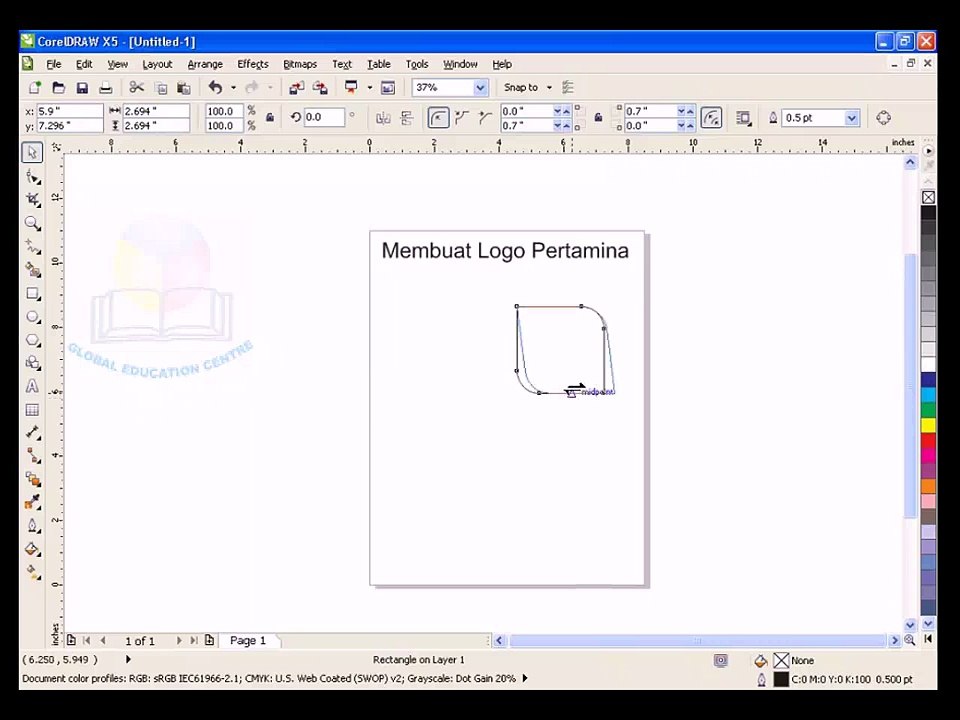The width and height of the screenshot is (960, 720).
Task: Select the Smart Fill tool
Action: click(32, 269)
